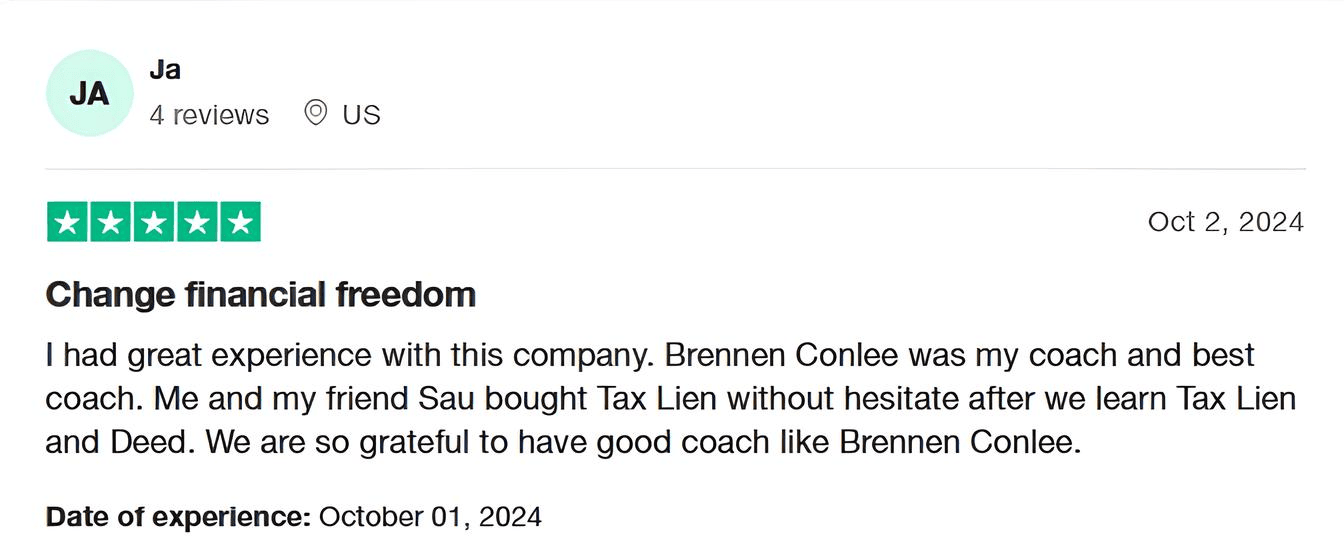Select the "US" country label
The image size is (1344, 560).
tap(361, 115)
